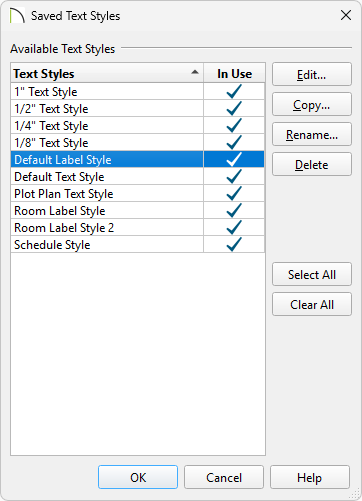
Task: Click In Use checkmark for Schedule Style
Action: 234,244
